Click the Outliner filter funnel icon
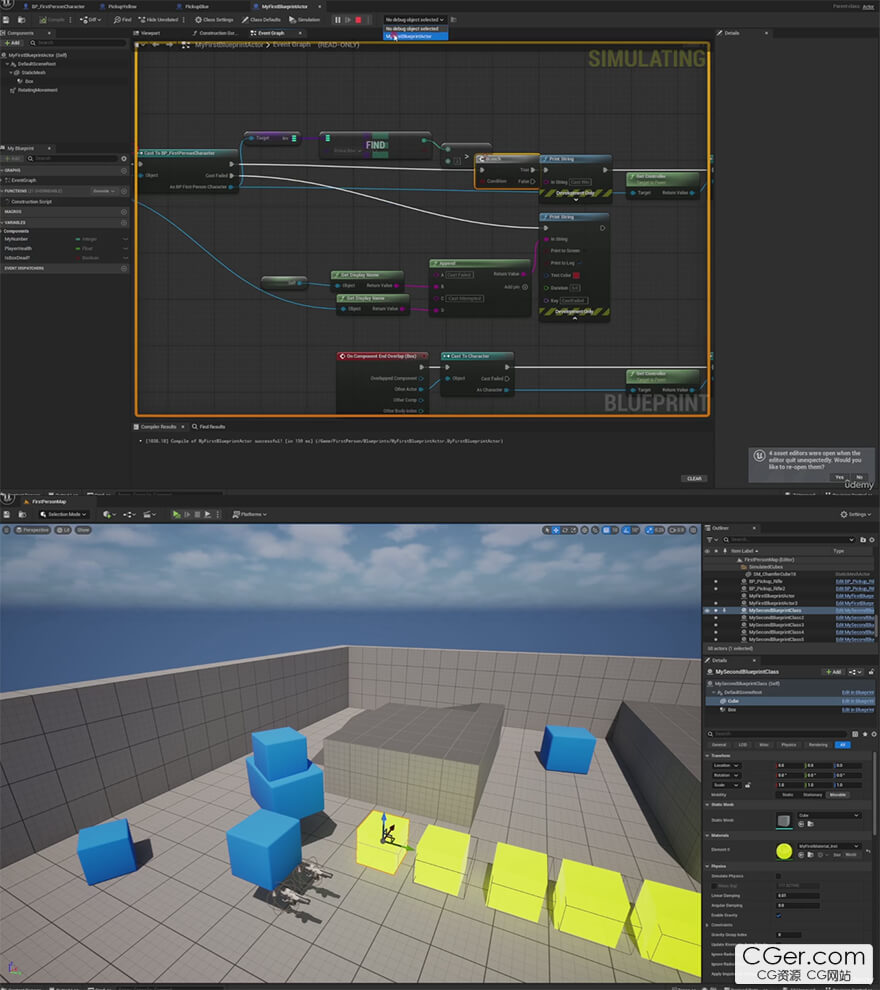Screen dimensions: 880x990 710,540
